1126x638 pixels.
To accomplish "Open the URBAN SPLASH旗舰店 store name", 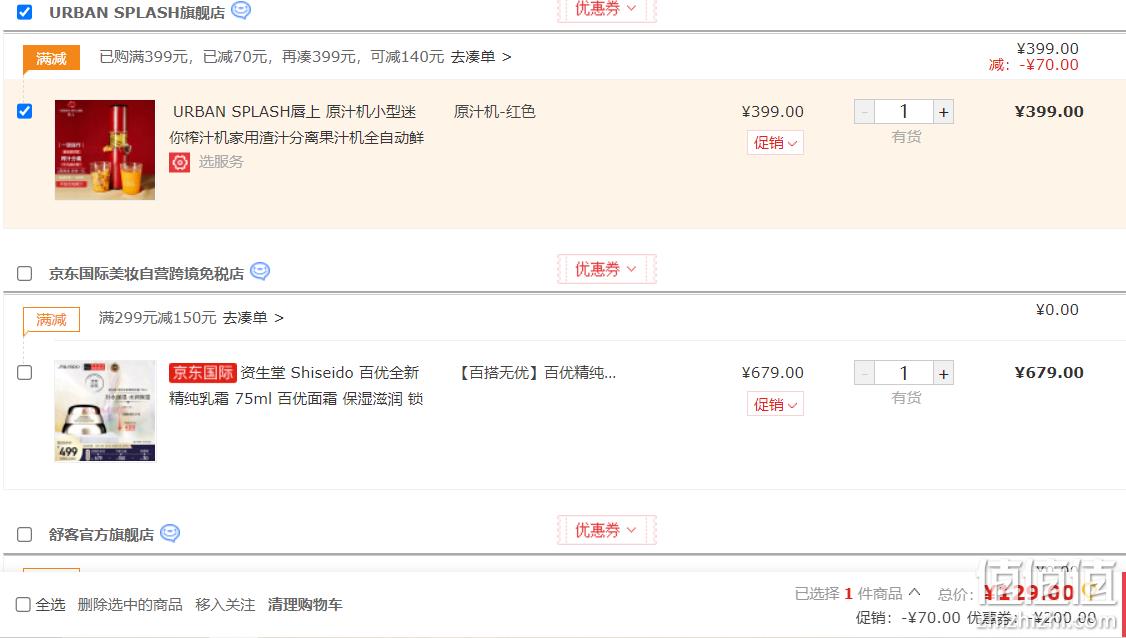I will click(x=137, y=12).
